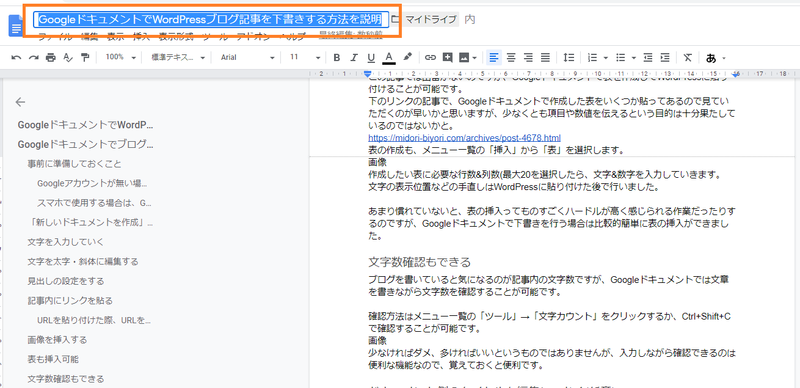Align text left

pyautogui.click(x=493, y=58)
